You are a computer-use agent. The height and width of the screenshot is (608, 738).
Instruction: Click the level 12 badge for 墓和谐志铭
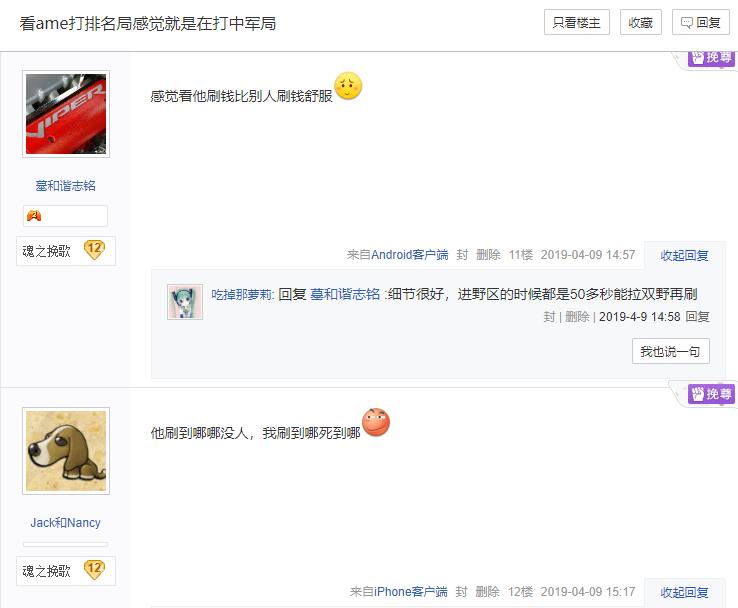(x=94, y=250)
